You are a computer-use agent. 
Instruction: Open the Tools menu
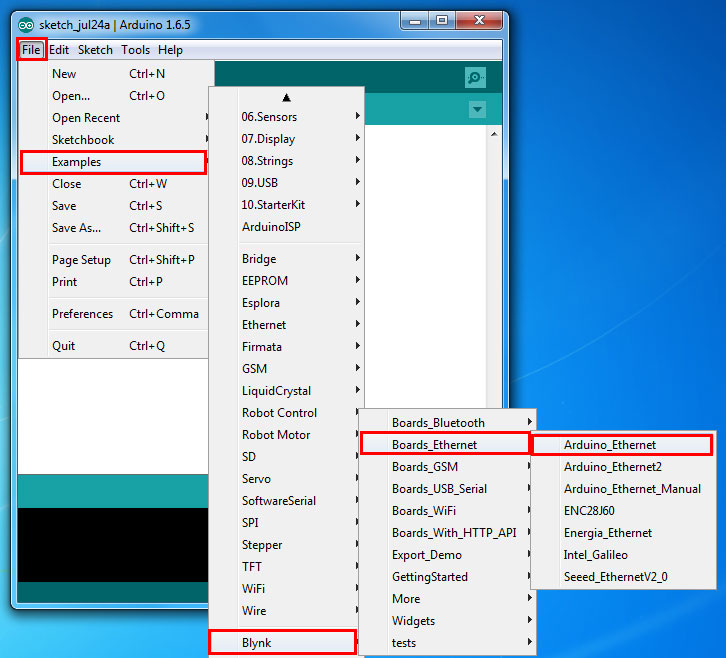(x=135, y=50)
